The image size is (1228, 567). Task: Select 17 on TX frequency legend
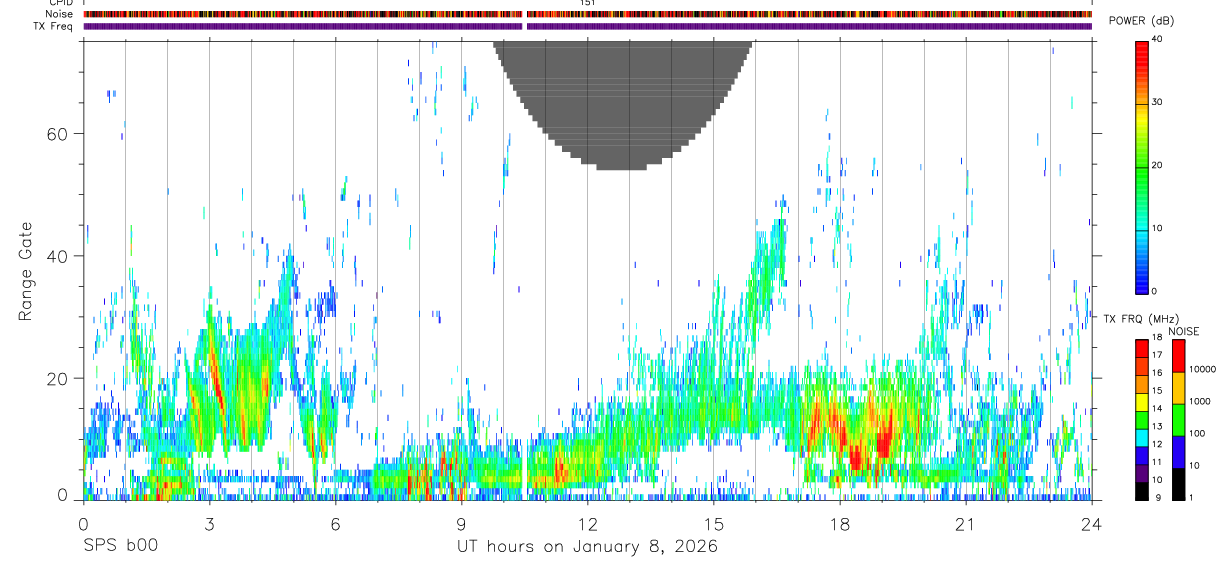pyautogui.click(x=1156, y=355)
